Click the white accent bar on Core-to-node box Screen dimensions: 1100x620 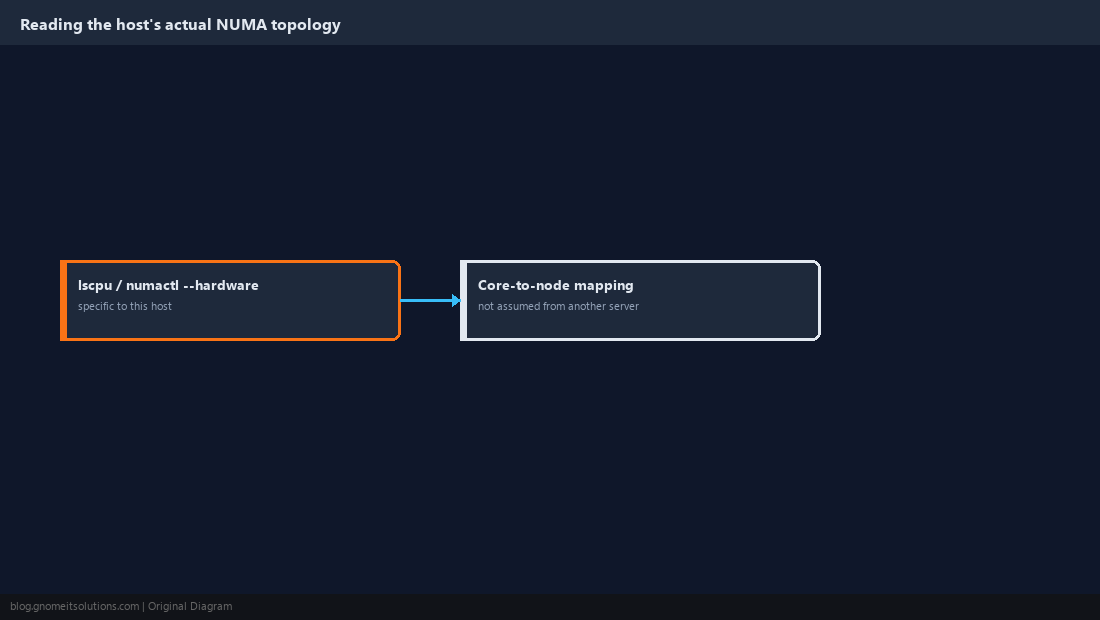pos(464,300)
